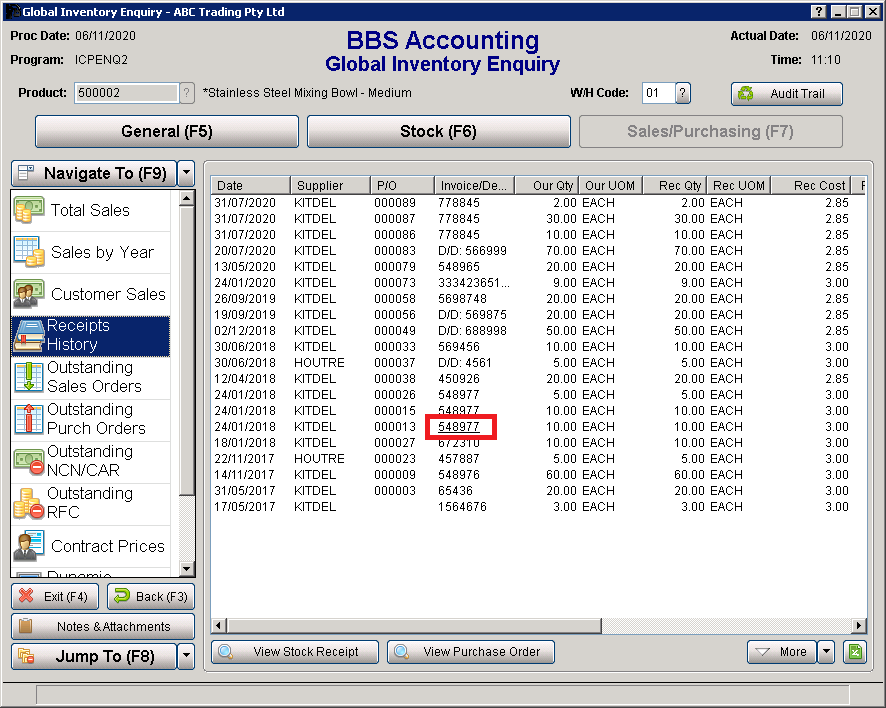Switch to the General (F5) tab
The height and width of the screenshot is (708, 886).
tap(167, 132)
